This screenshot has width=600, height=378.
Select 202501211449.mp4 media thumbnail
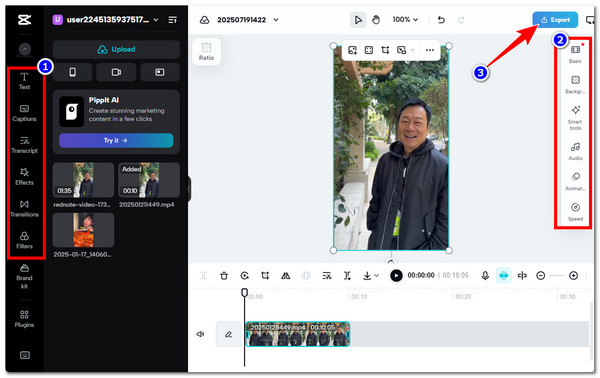[149, 180]
